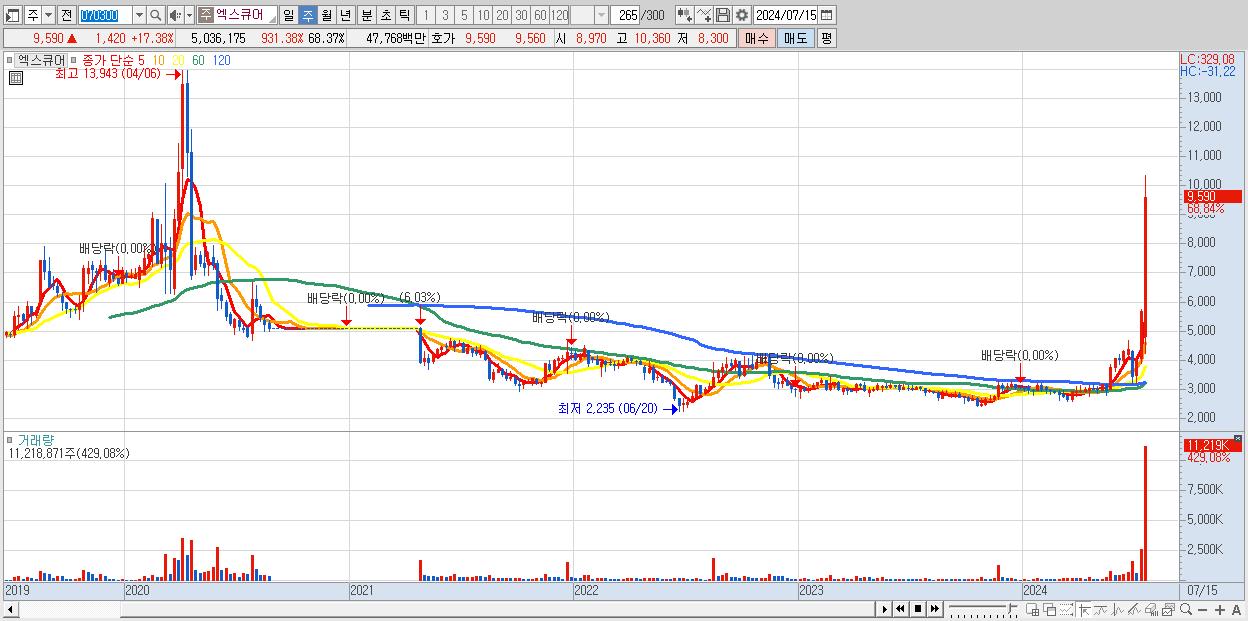Select yearly period 년 button
Viewport: 1248px width, 621px height.
[x=346, y=15]
